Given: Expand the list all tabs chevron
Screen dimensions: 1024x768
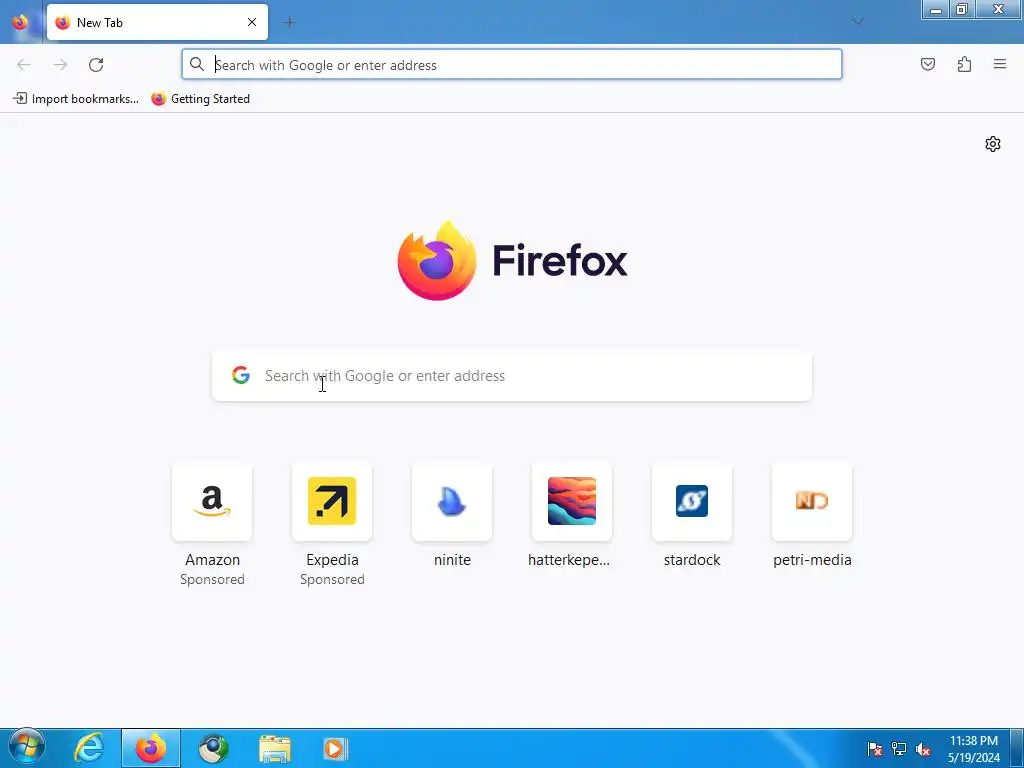Looking at the screenshot, I should (x=857, y=22).
